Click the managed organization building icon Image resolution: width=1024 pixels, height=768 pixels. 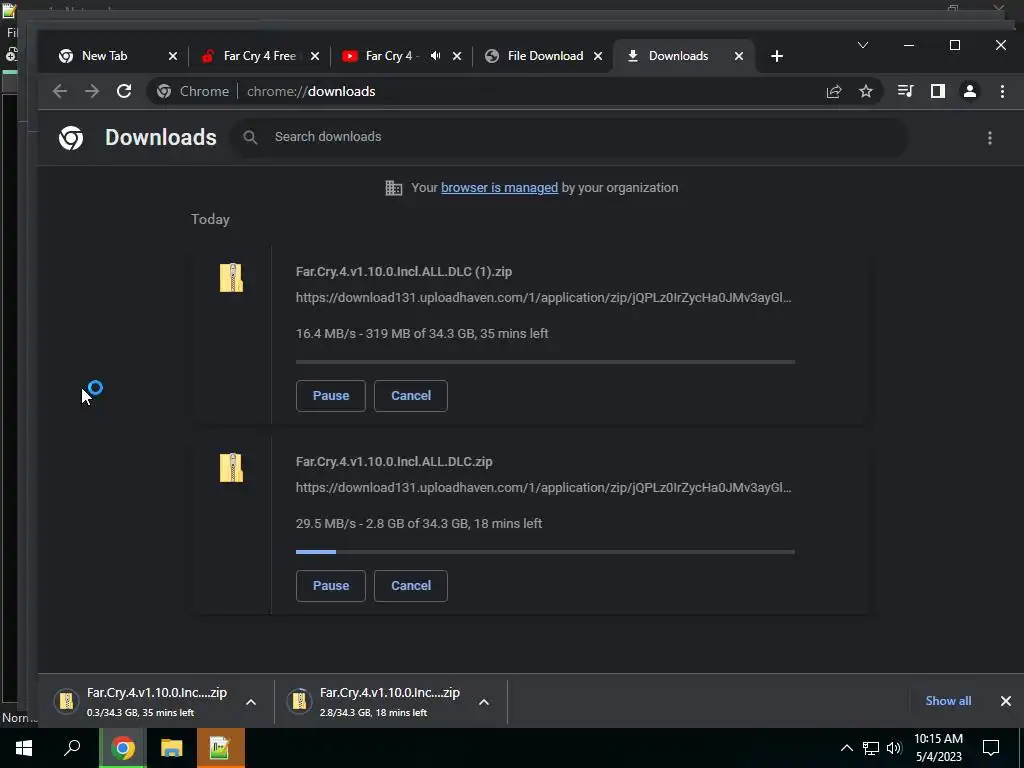(394, 188)
